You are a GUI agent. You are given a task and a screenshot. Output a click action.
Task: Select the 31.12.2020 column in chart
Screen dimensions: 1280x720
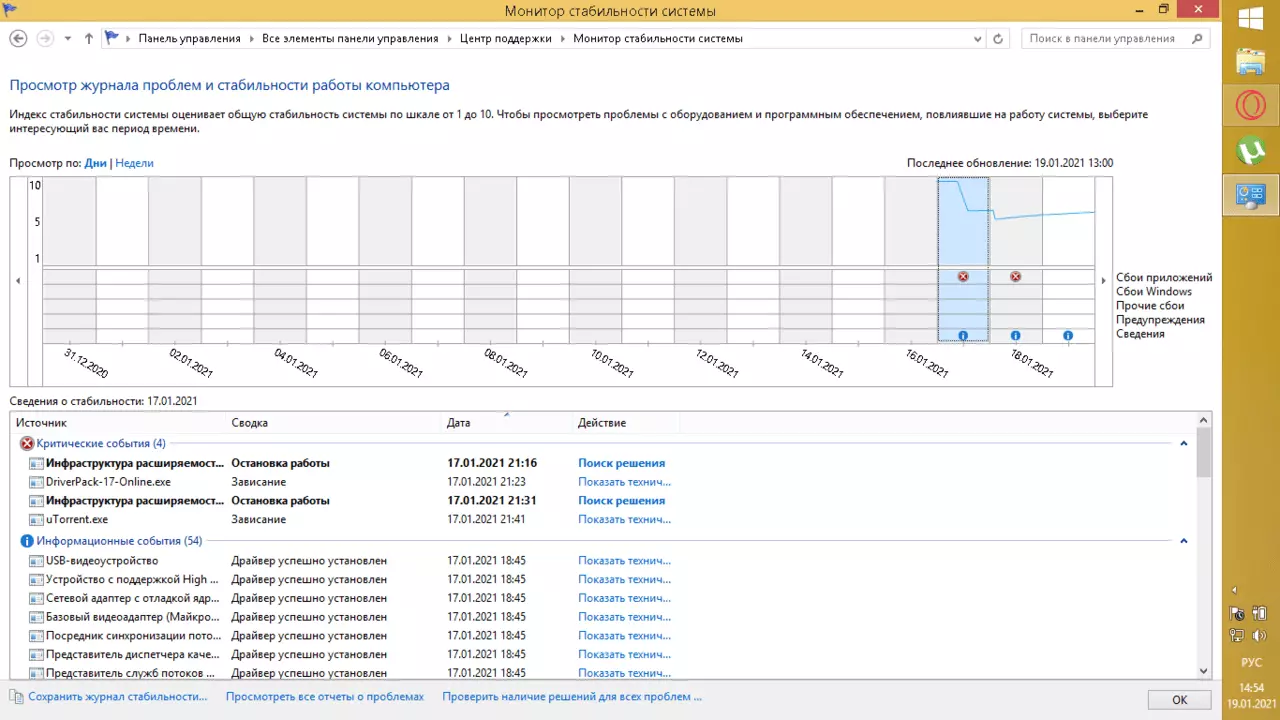(x=70, y=260)
